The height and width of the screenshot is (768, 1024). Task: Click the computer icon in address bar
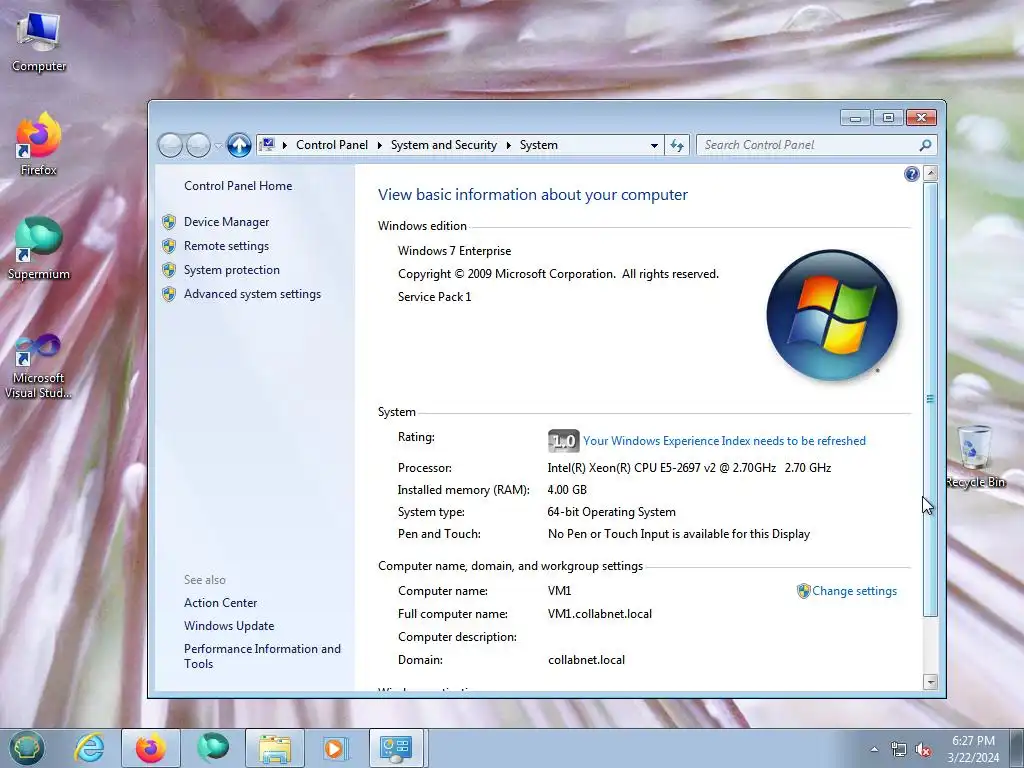(x=267, y=144)
